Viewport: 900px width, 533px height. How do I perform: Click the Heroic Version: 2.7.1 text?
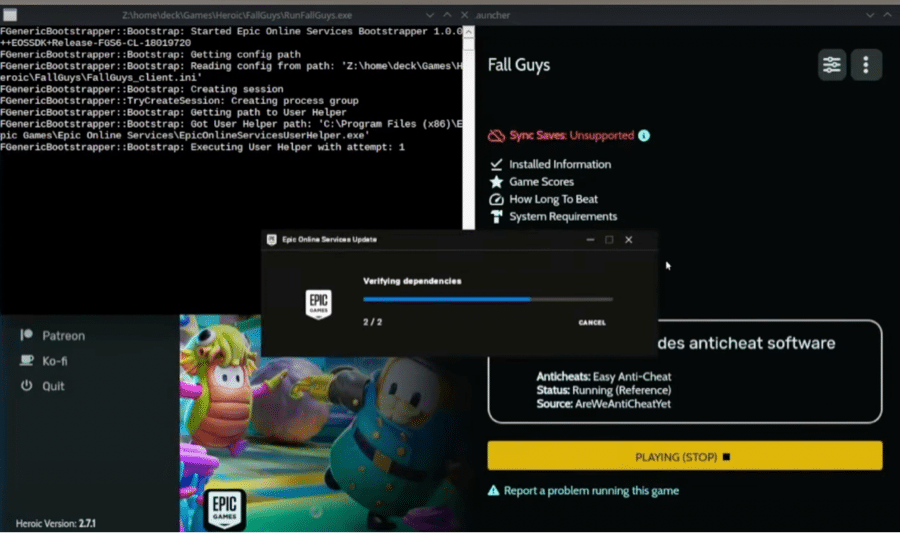(56, 523)
